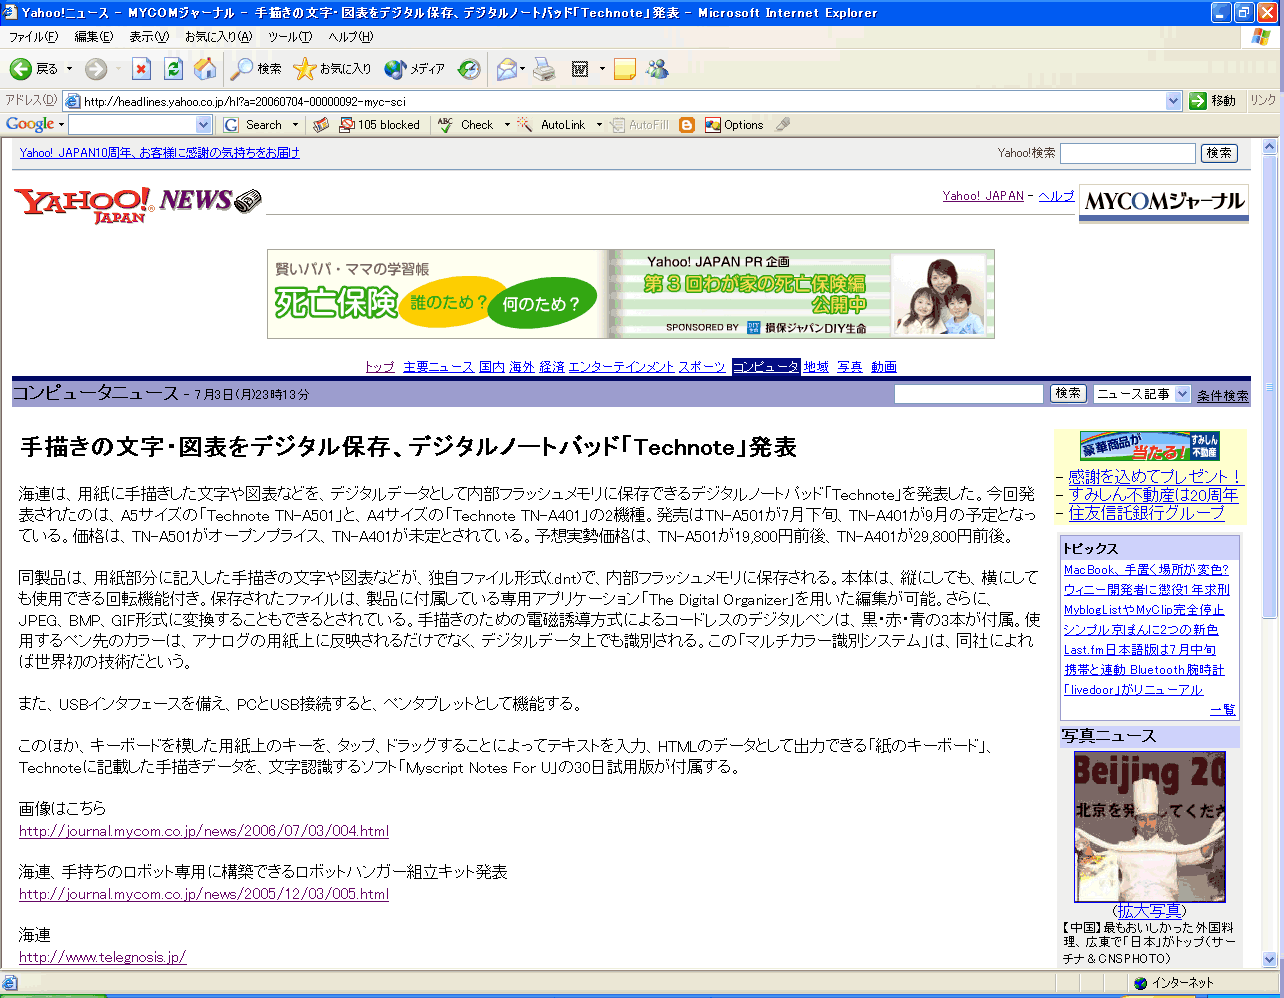This screenshot has height=998, width=1284.
Task: Open the お気に入り(A) menu
Action: pyautogui.click(x=218, y=37)
